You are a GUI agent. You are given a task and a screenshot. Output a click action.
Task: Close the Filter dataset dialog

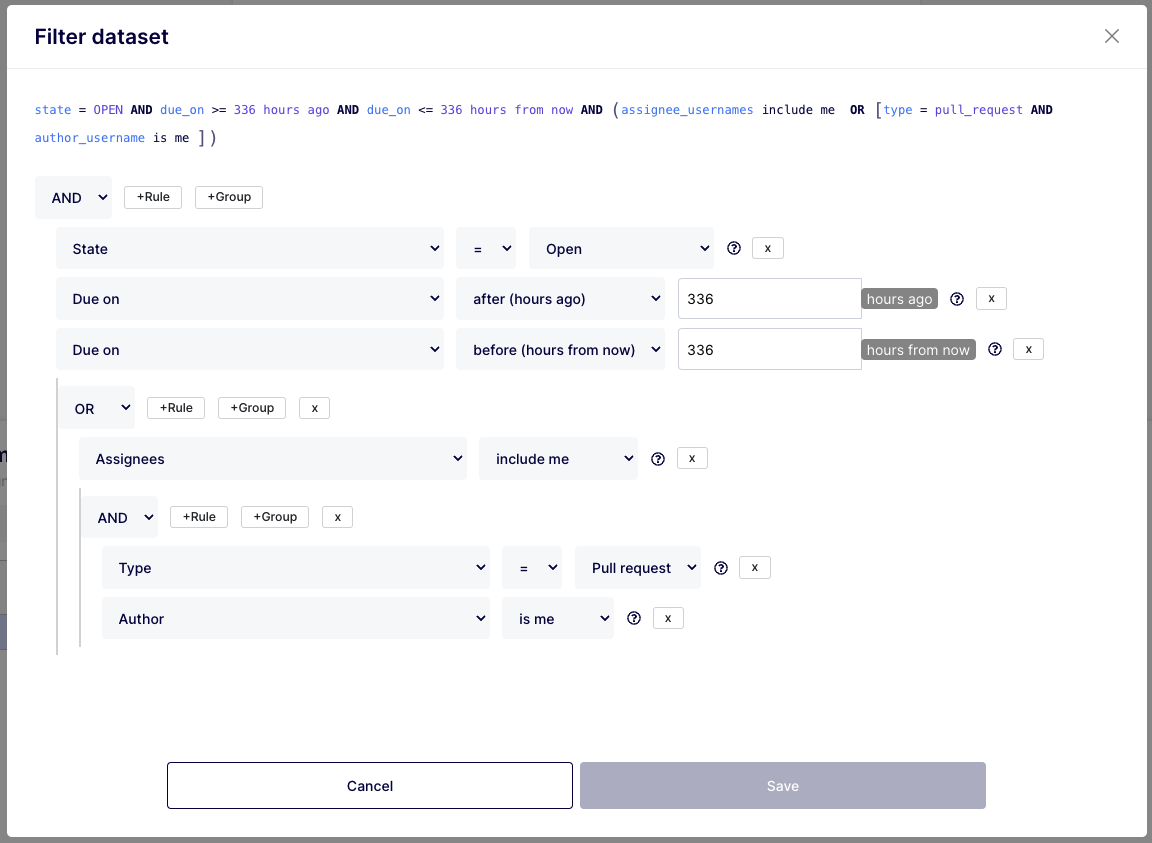1111,37
